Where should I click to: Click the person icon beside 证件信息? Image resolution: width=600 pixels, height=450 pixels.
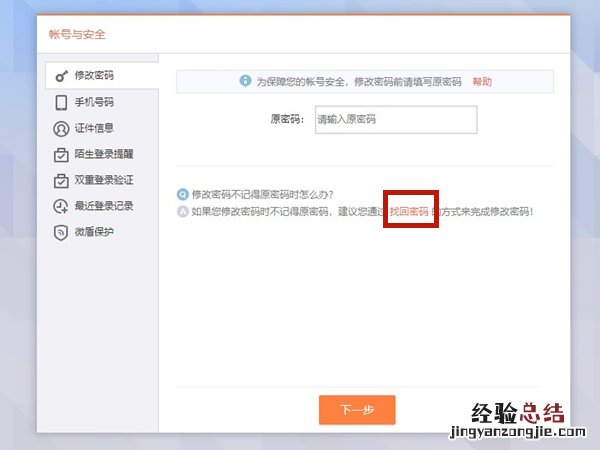point(61,129)
